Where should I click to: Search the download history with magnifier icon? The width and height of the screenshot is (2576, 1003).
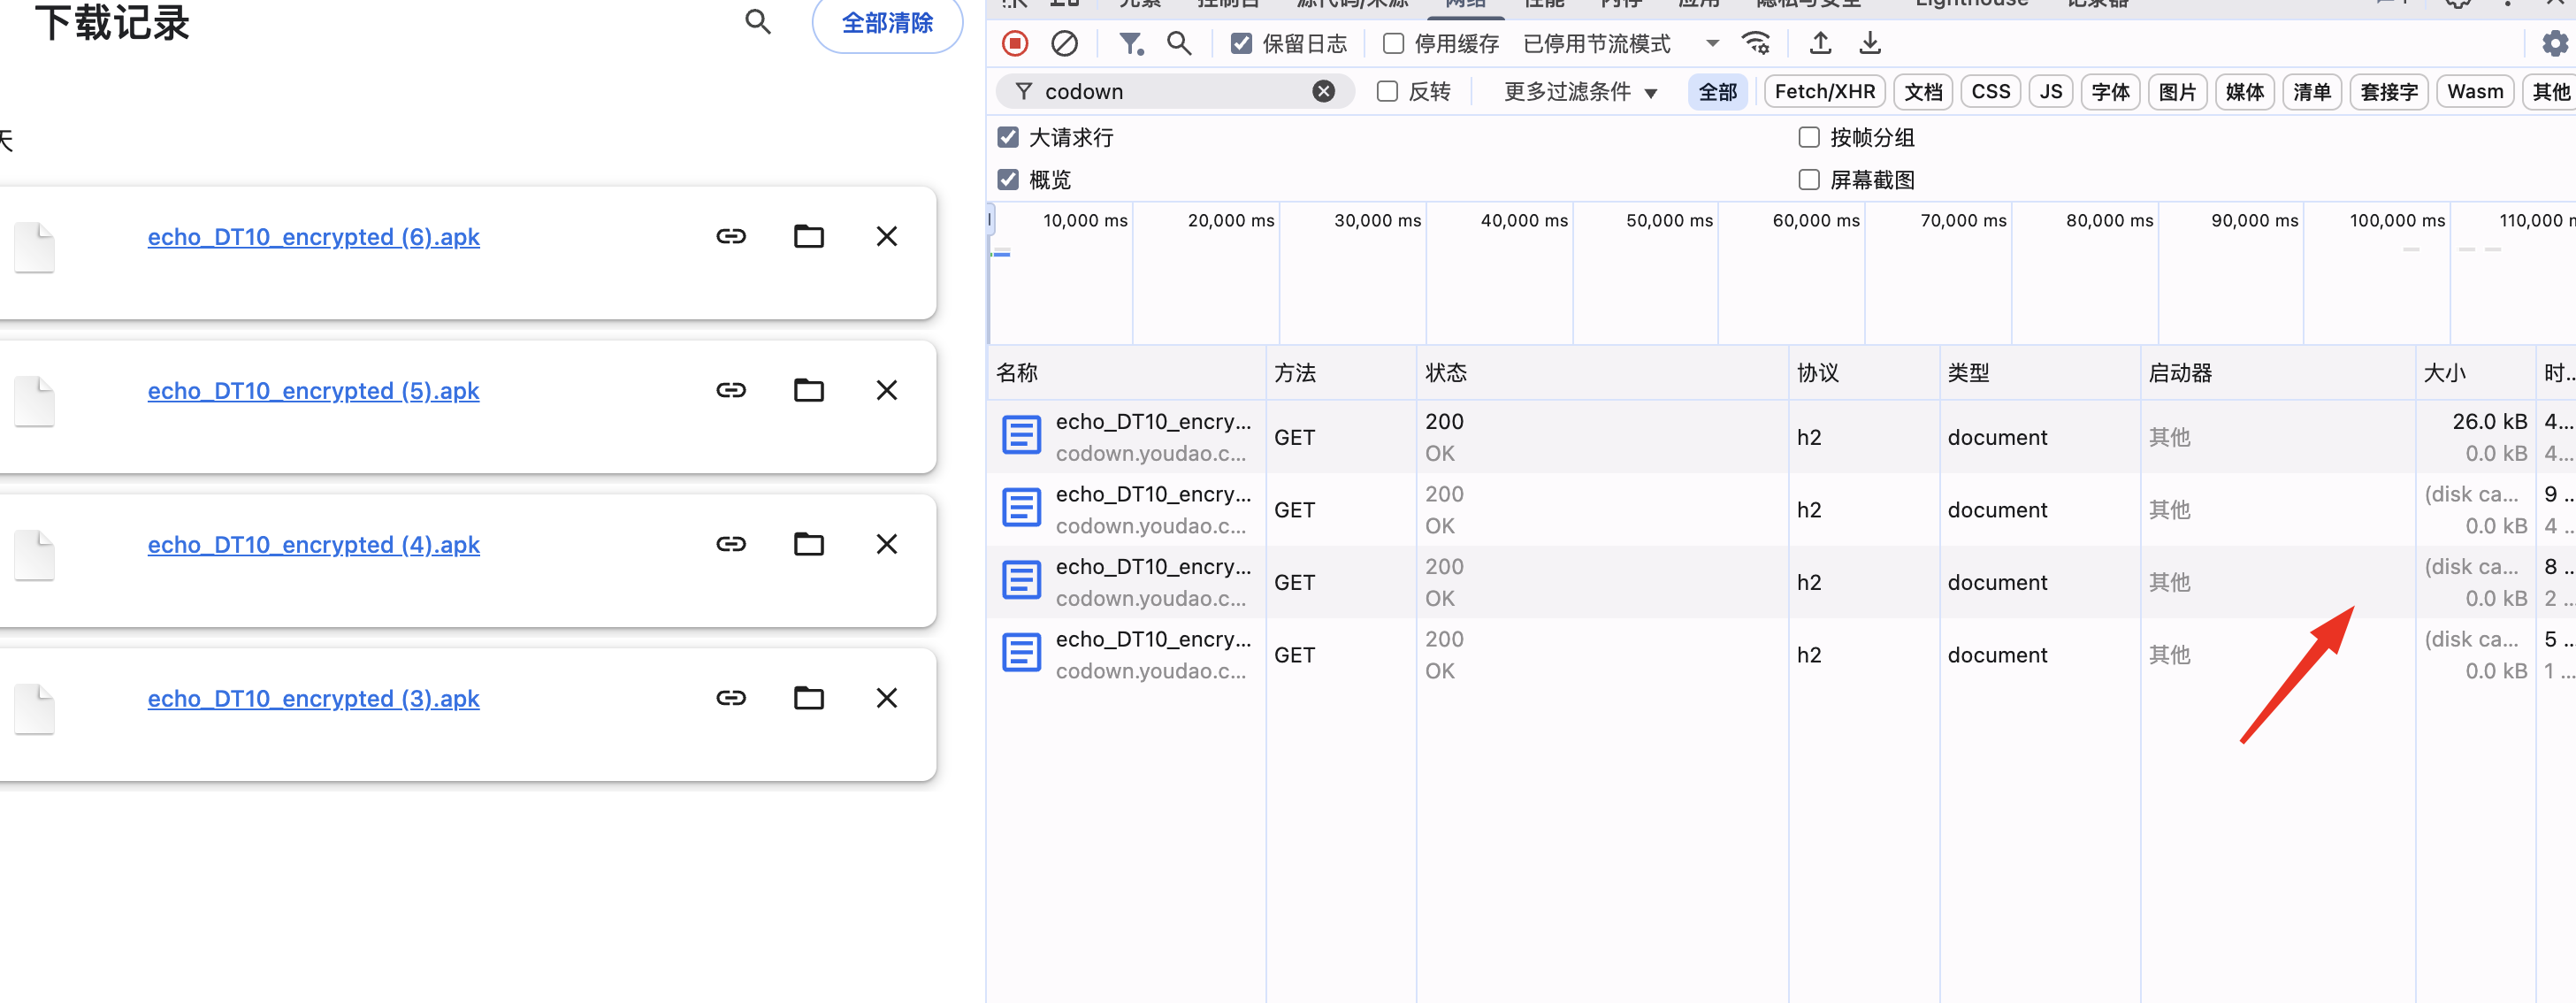pos(758,21)
